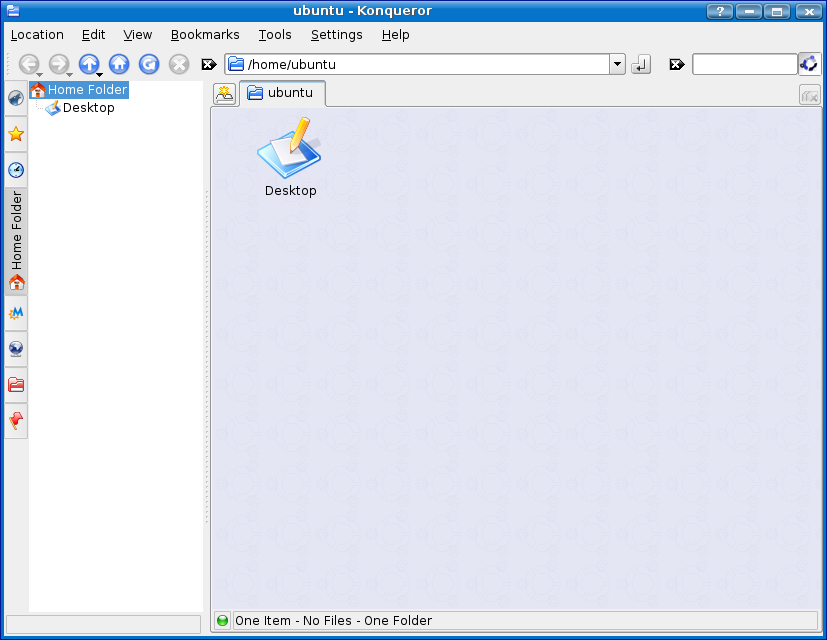Open a new tab with the tab button
Viewport: 827px width, 640px height.
(225, 94)
